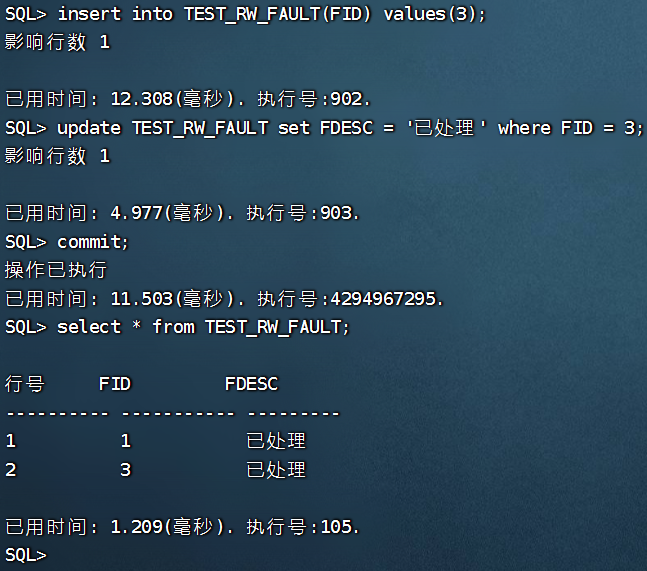Click the '操作已执行' message
647x571 pixels.
coord(56,270)
